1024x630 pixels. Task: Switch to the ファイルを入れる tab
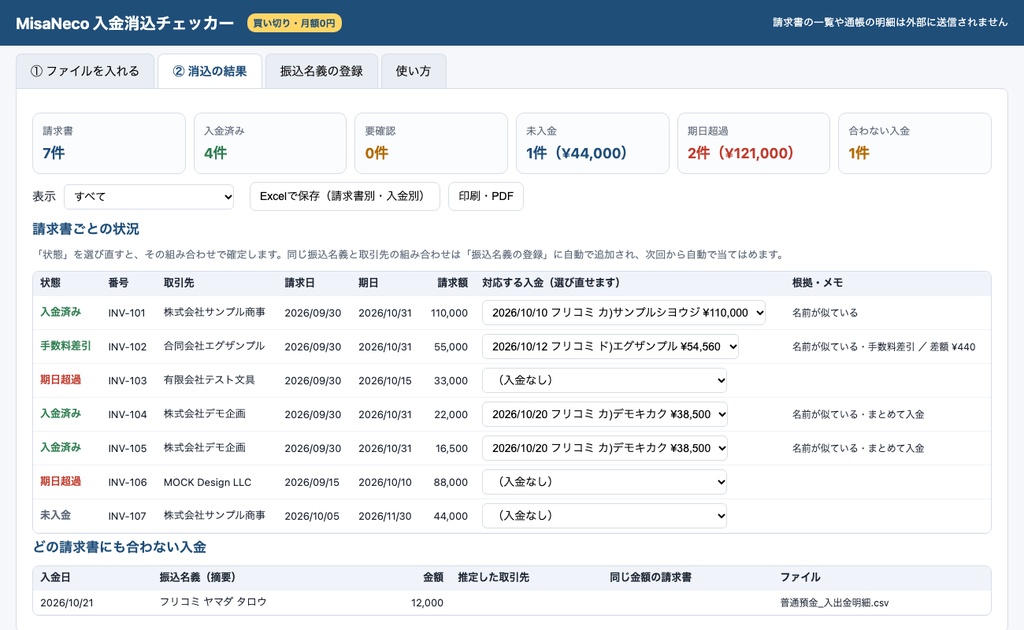(85, 71)
